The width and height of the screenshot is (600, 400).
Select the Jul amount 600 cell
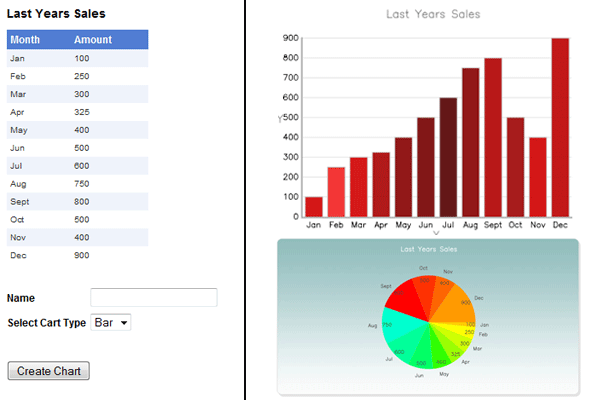click(82, 166)
